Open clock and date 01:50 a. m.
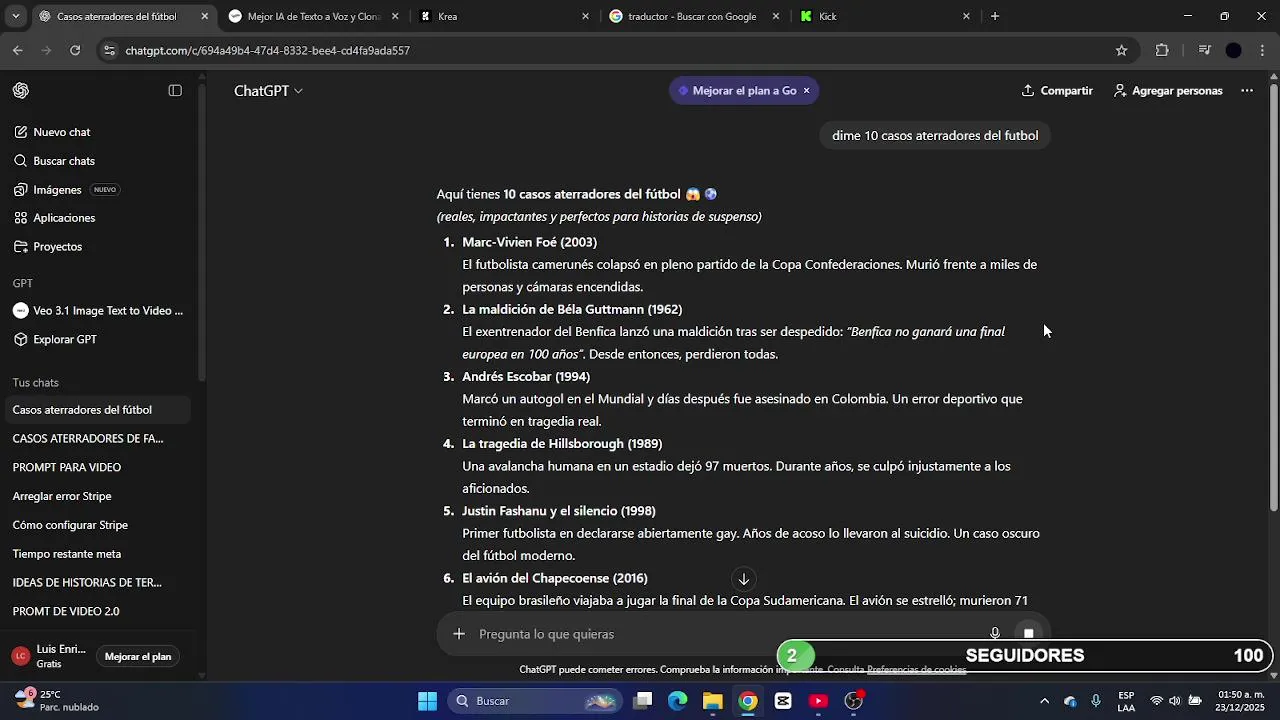1280x720 pixels. (x=1240, y=700)
